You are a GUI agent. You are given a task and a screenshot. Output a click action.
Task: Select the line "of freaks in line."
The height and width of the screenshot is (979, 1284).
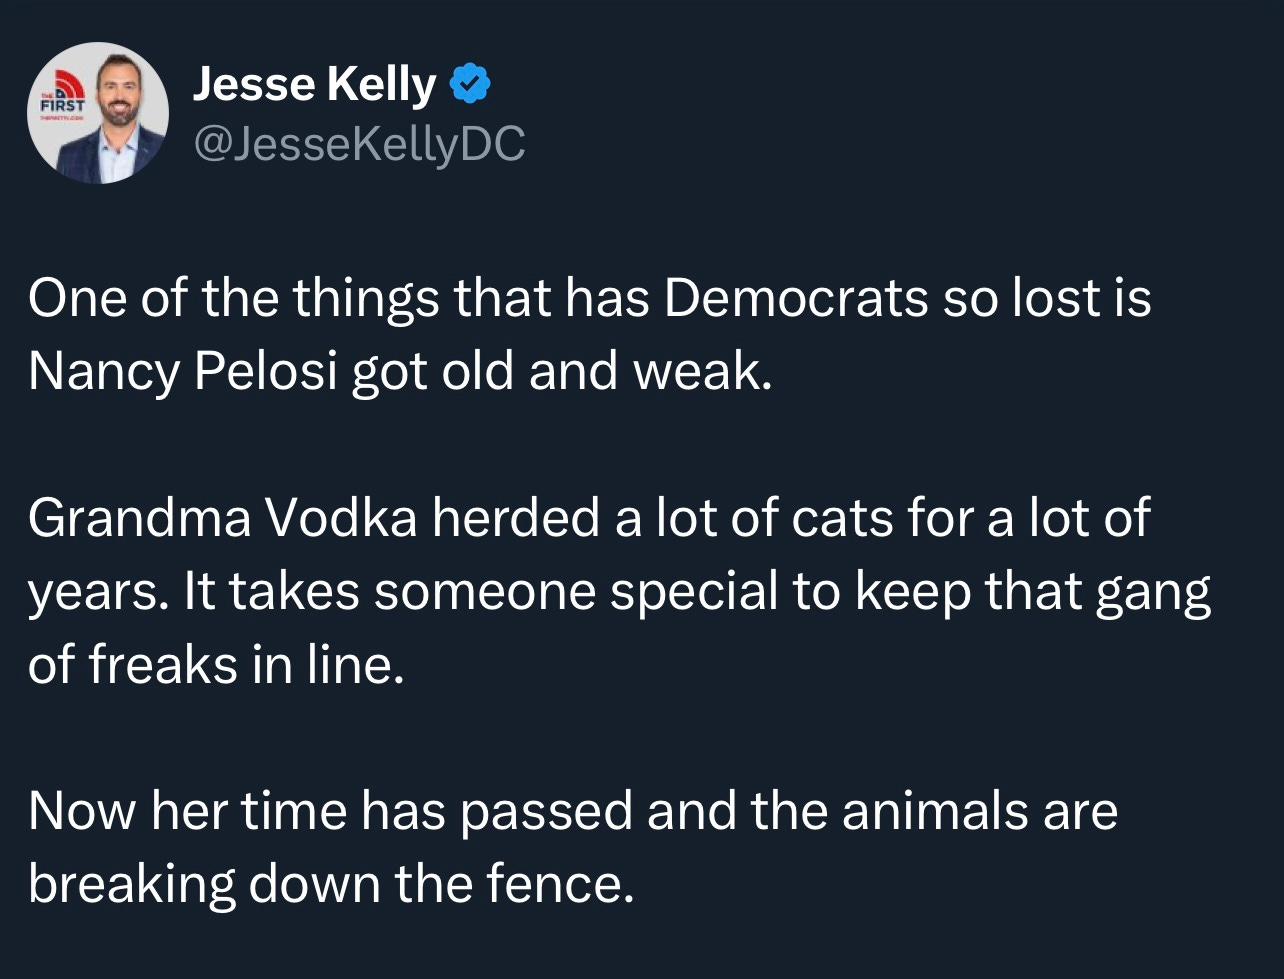click(216, 664)
